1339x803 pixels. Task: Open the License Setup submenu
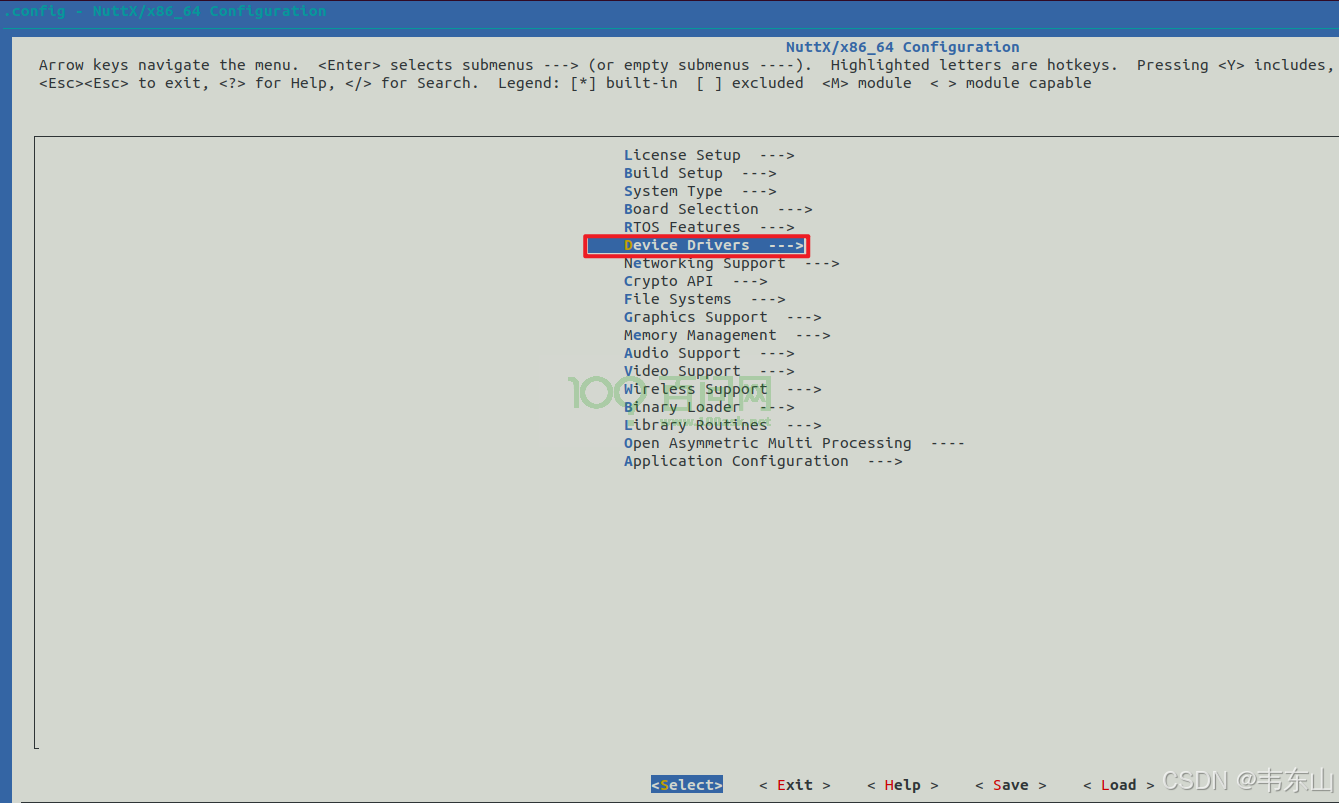coord(709,155)
